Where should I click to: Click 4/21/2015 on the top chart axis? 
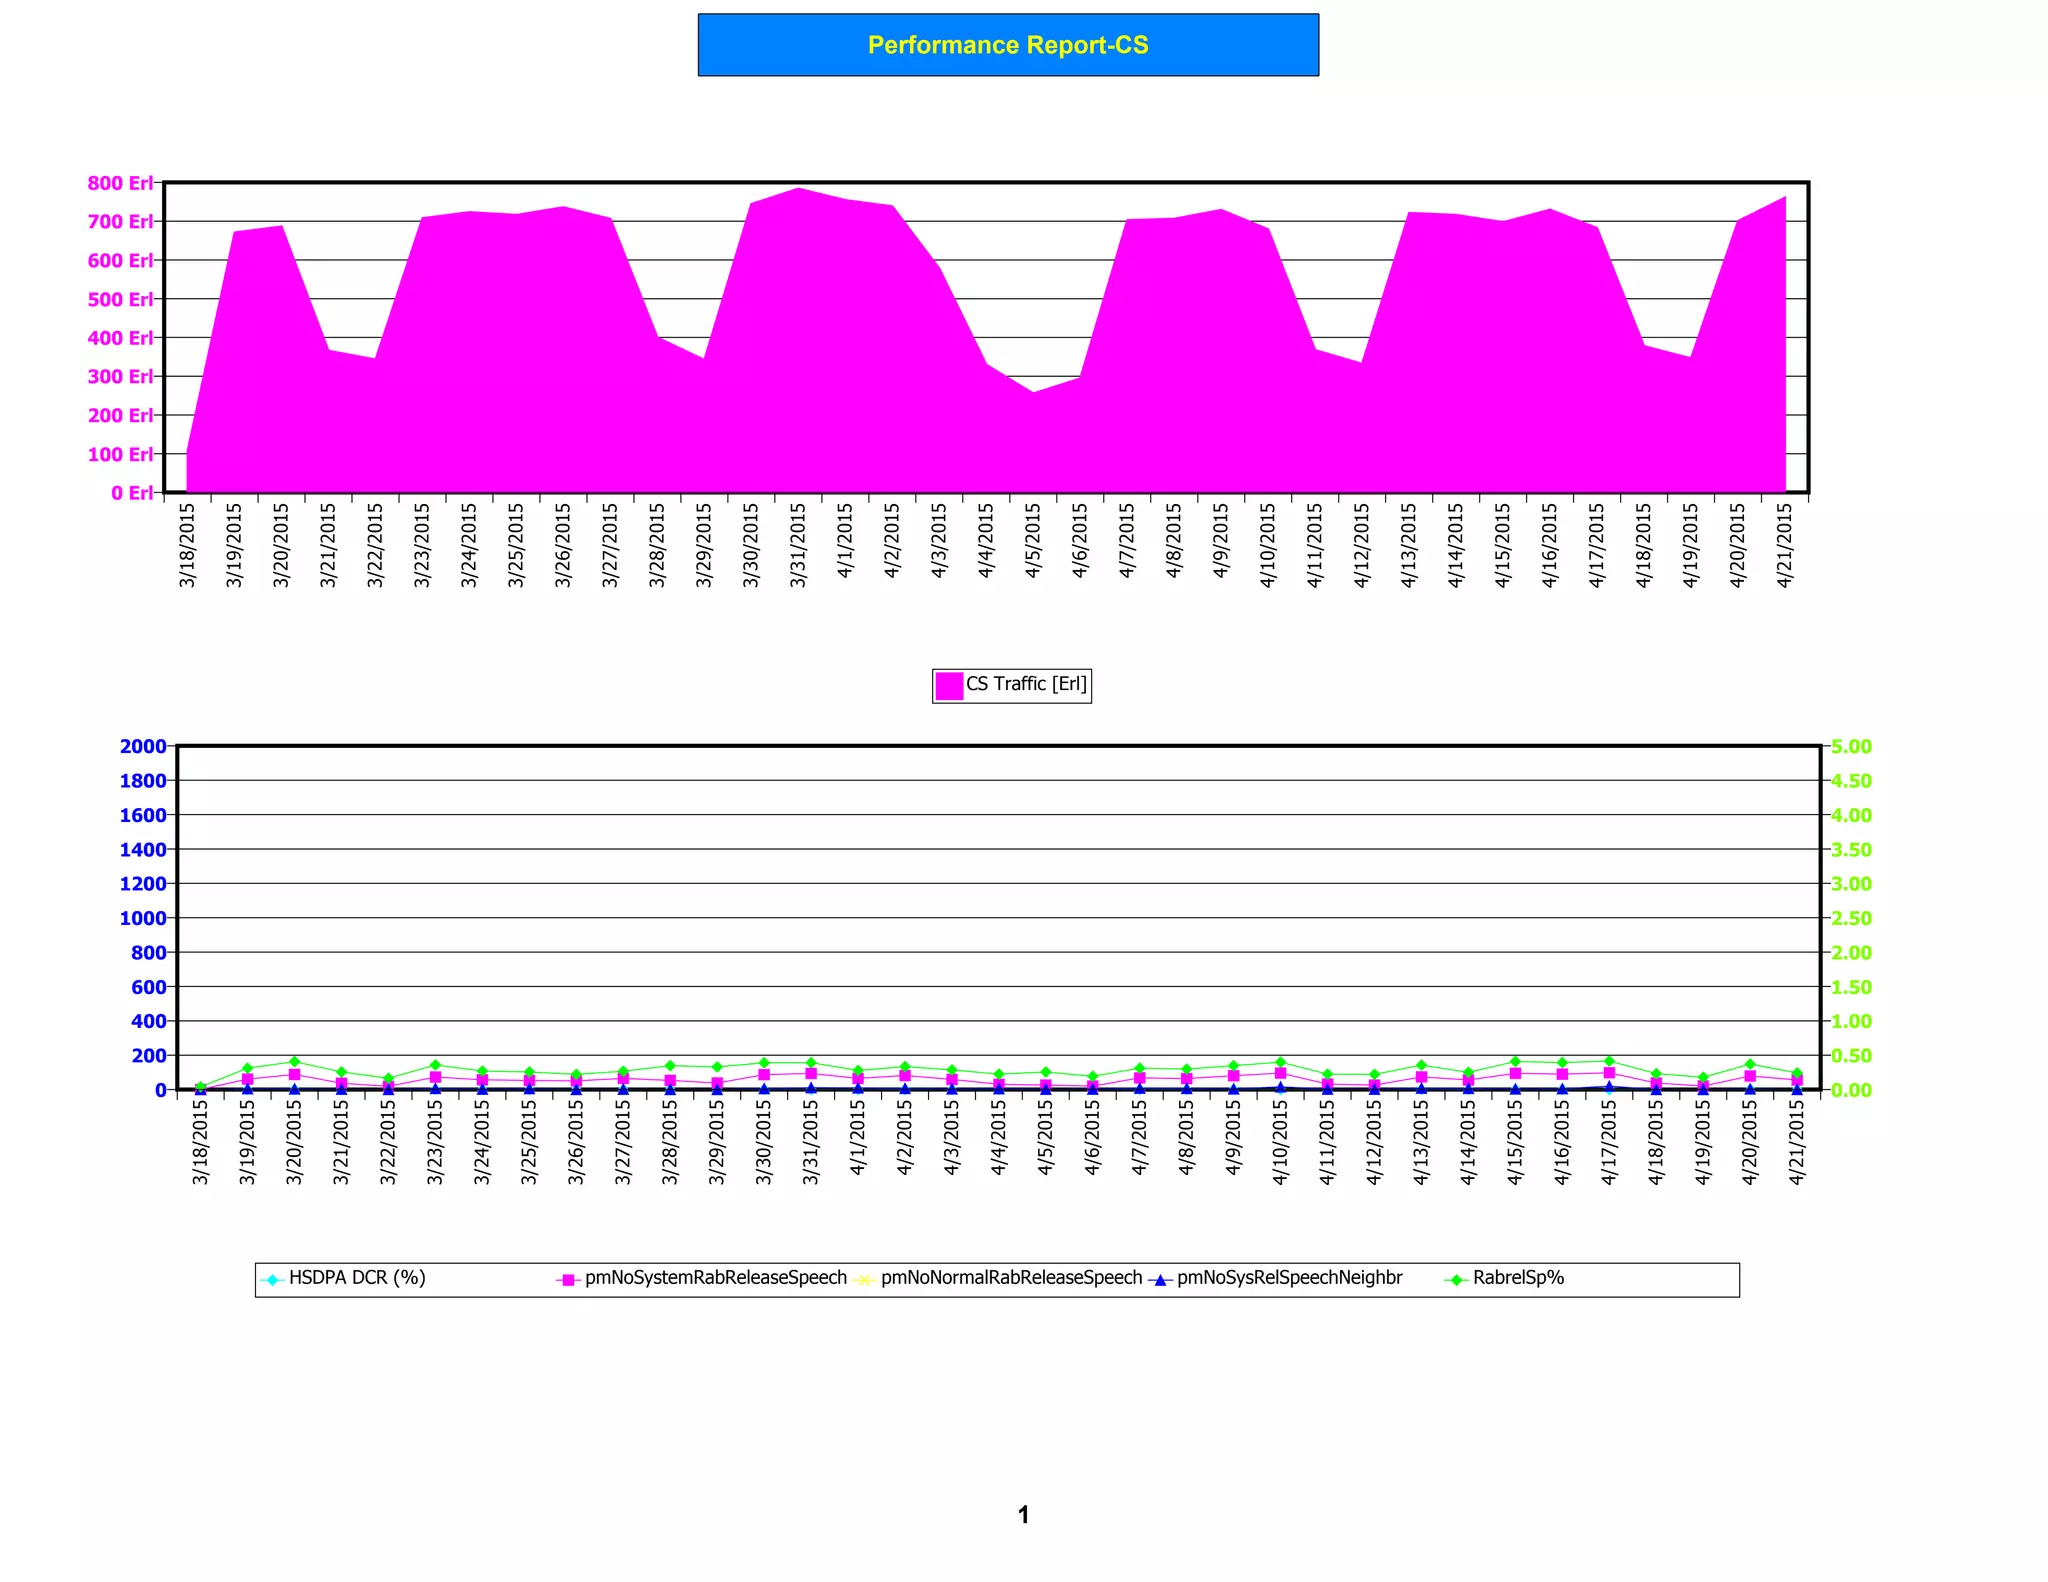point(1785,545)
